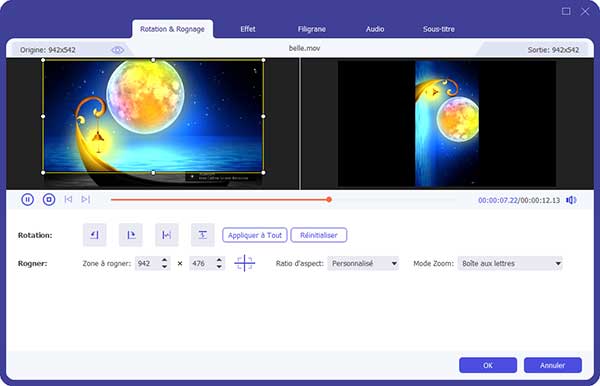
Task: Stop the video playback
Action: (49, 199)
